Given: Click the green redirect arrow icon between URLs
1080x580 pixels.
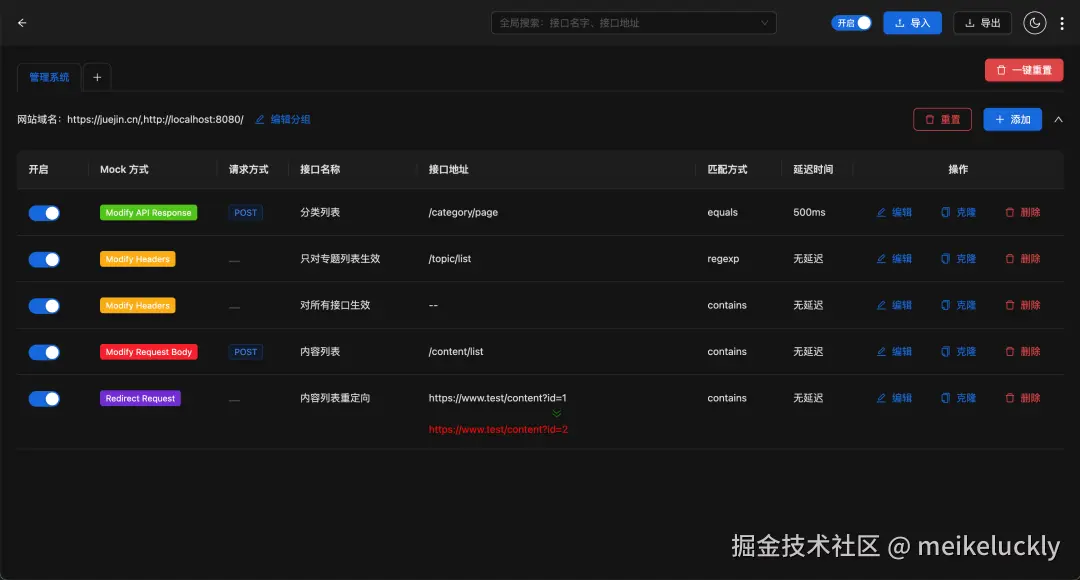Looking at the screenshot, I should 557,413.
